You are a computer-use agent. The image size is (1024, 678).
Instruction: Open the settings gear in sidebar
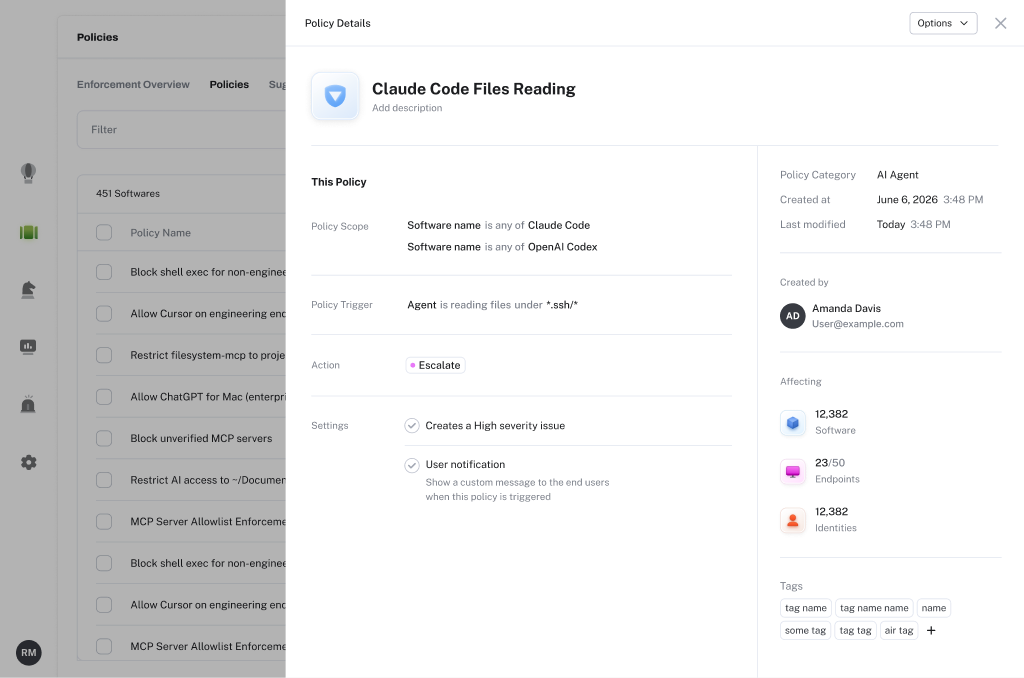pyautogui.click(x=29, y=462)
